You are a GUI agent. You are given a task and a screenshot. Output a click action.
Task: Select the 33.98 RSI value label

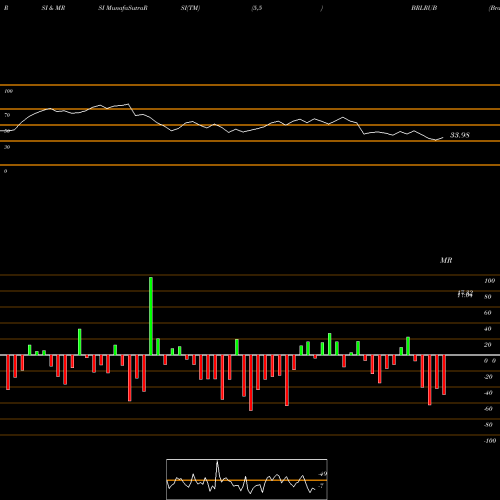pos(460,135)
